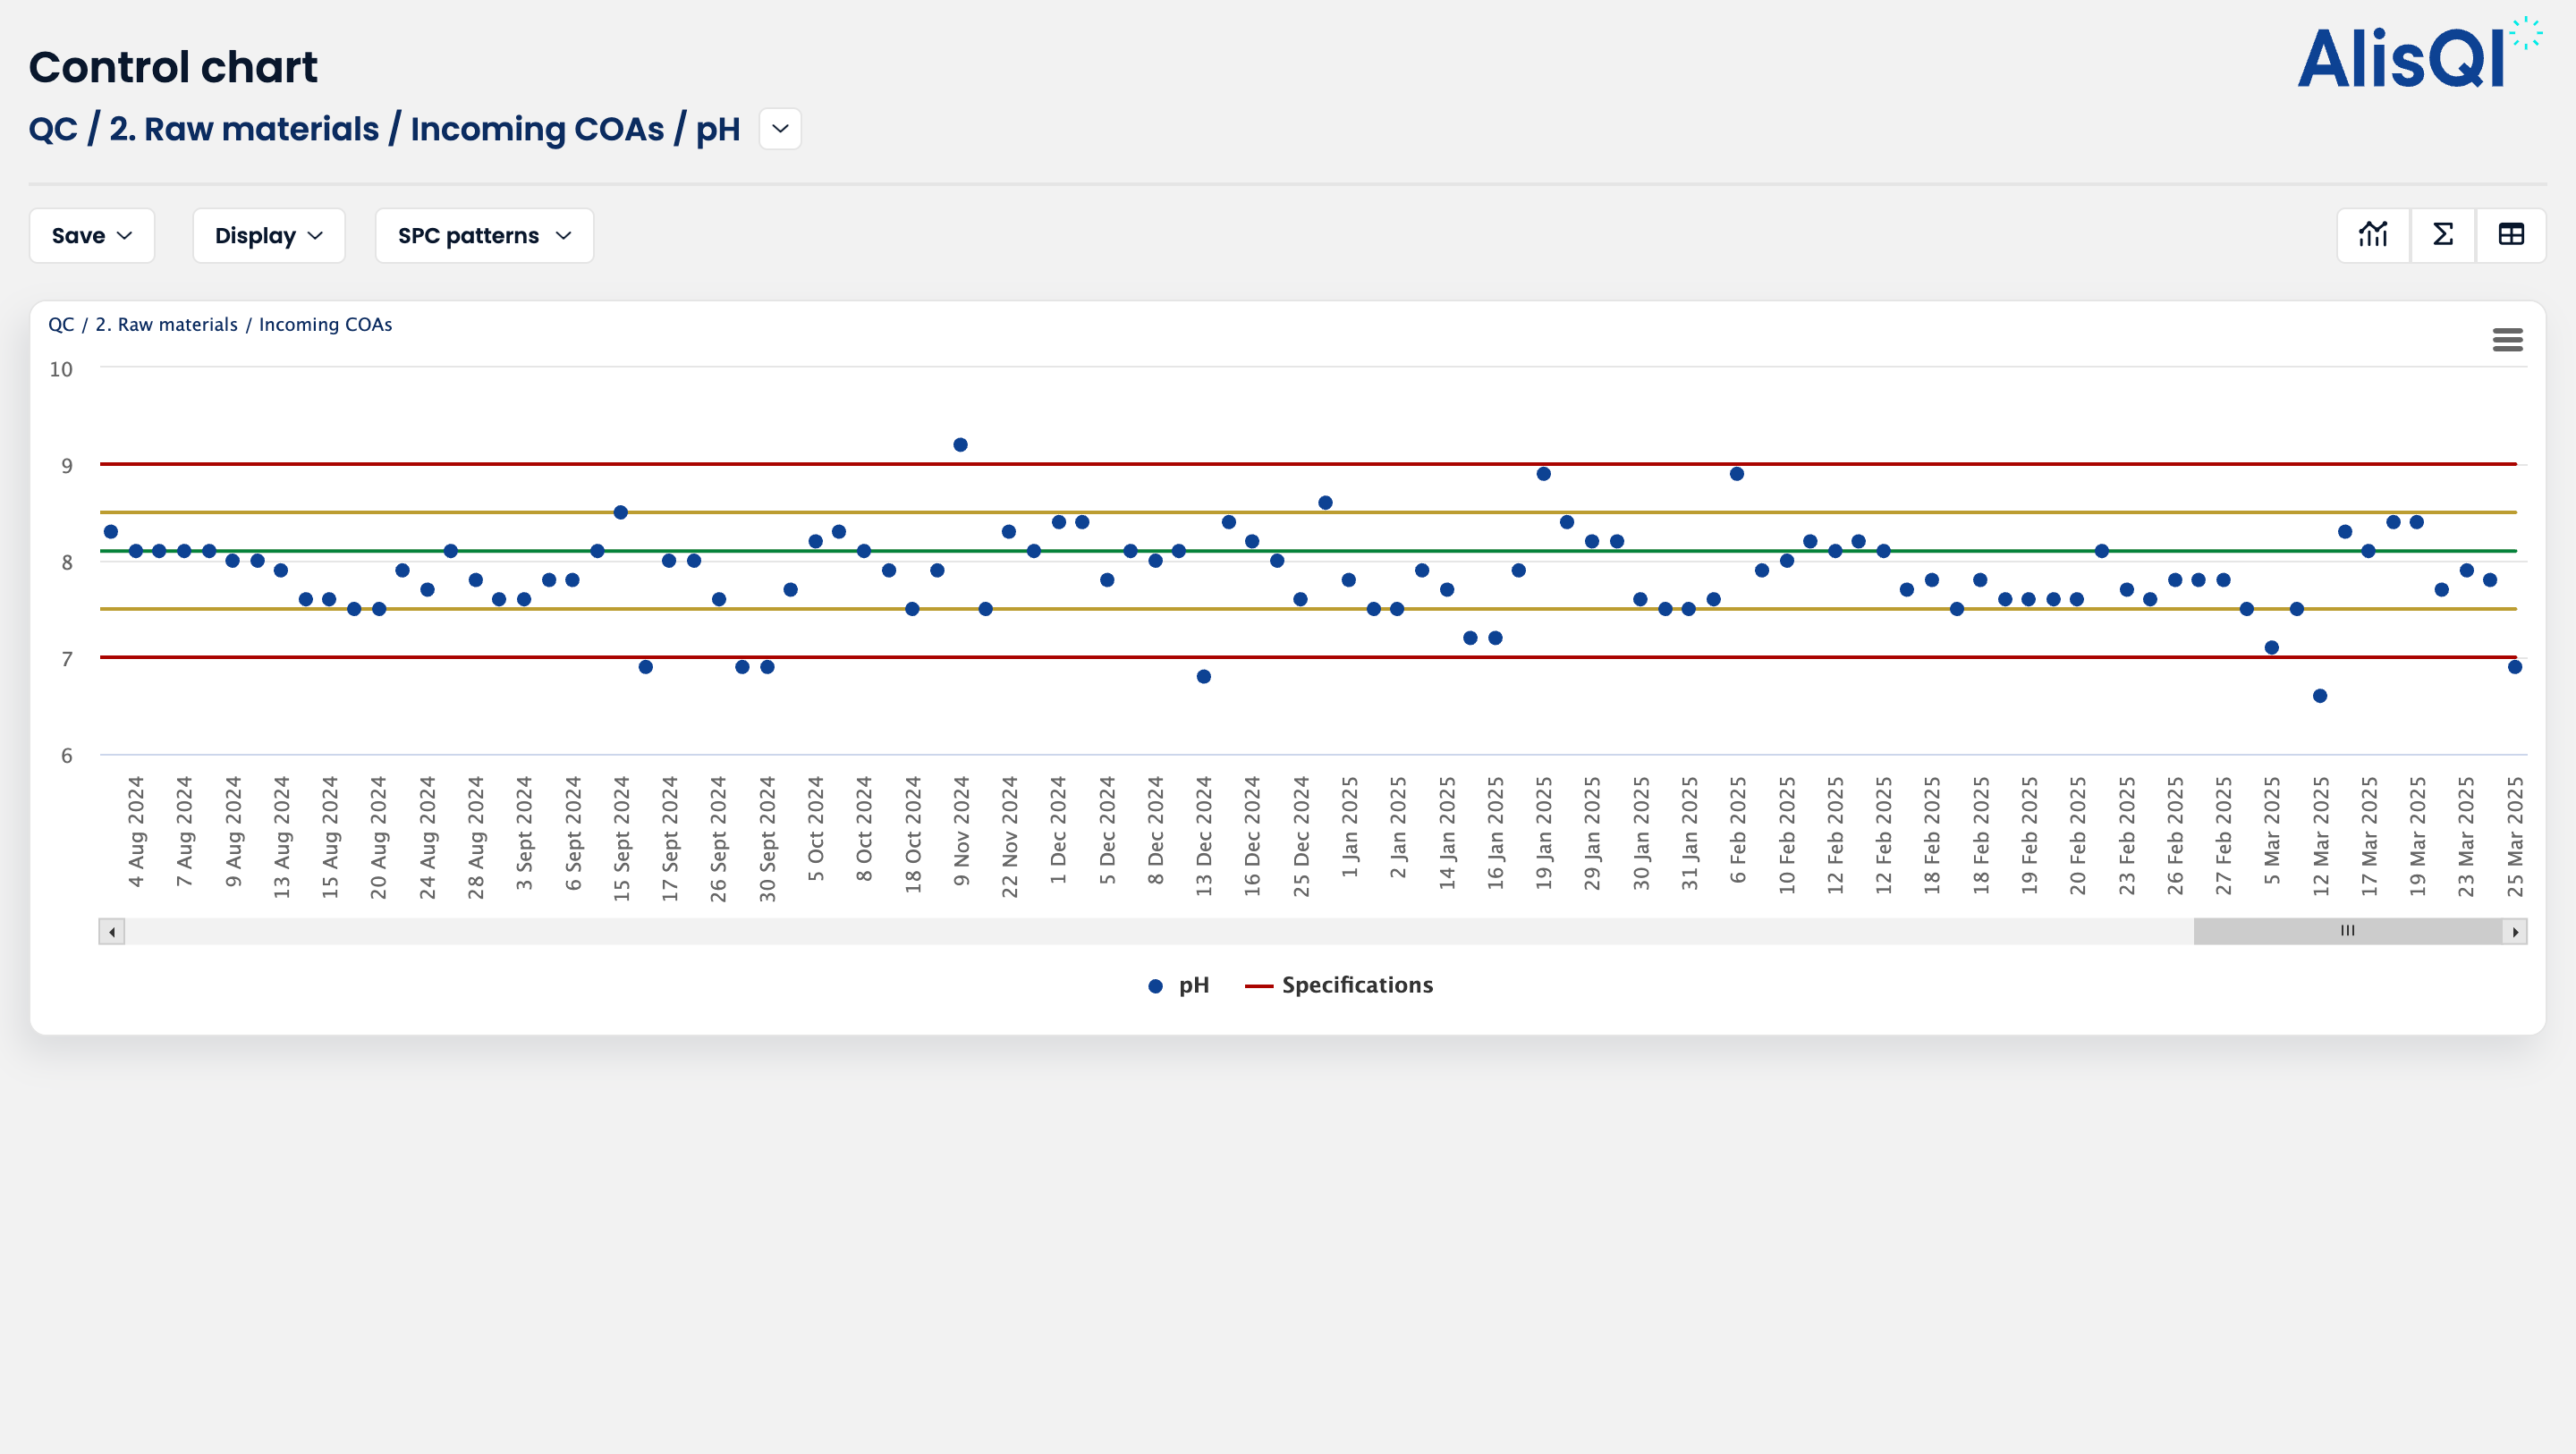Toggle the Specifications series in legend
The width and height of the screenshot is (2576, 1454).
[x=1338, y=985]
